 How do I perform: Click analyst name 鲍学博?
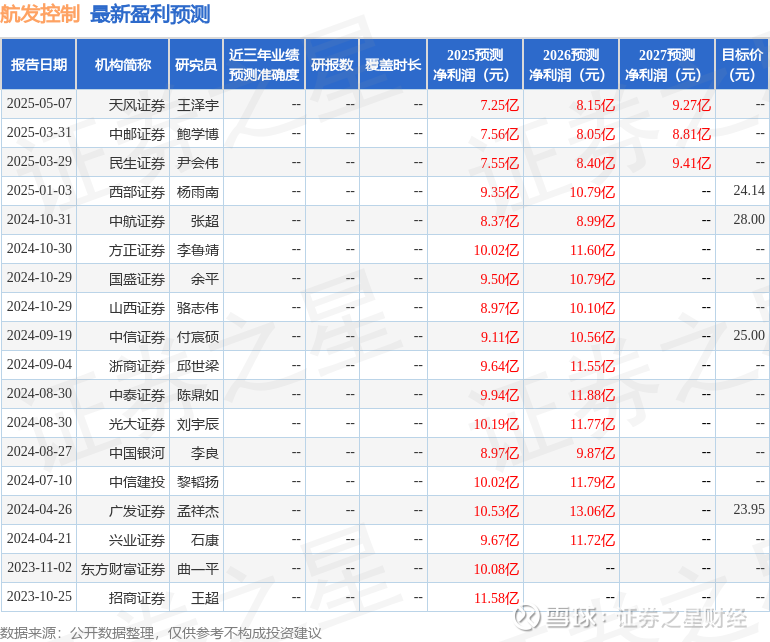pos(198,134)
